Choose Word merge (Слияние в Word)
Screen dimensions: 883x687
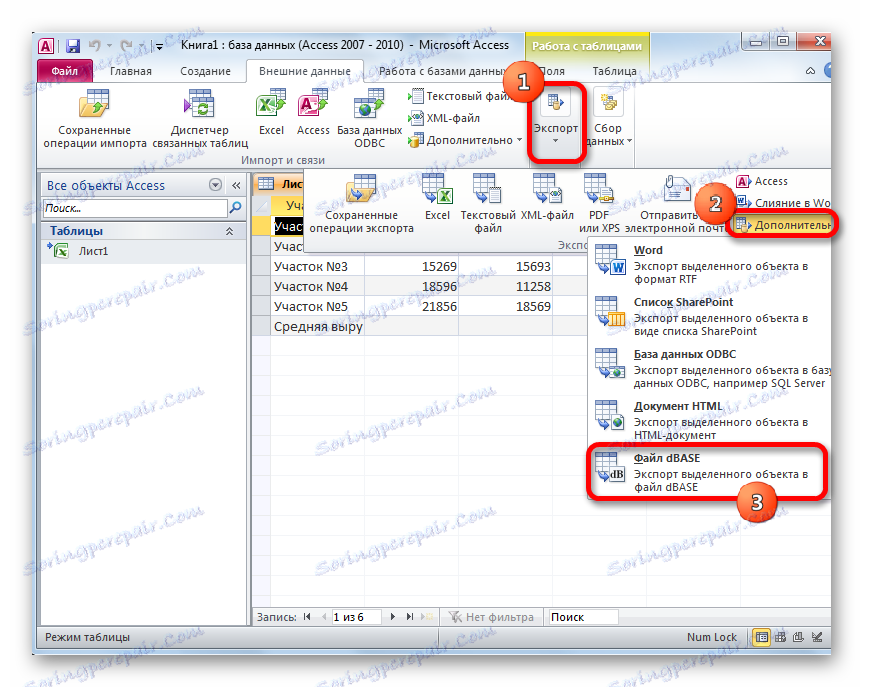(x=783, y=203)
